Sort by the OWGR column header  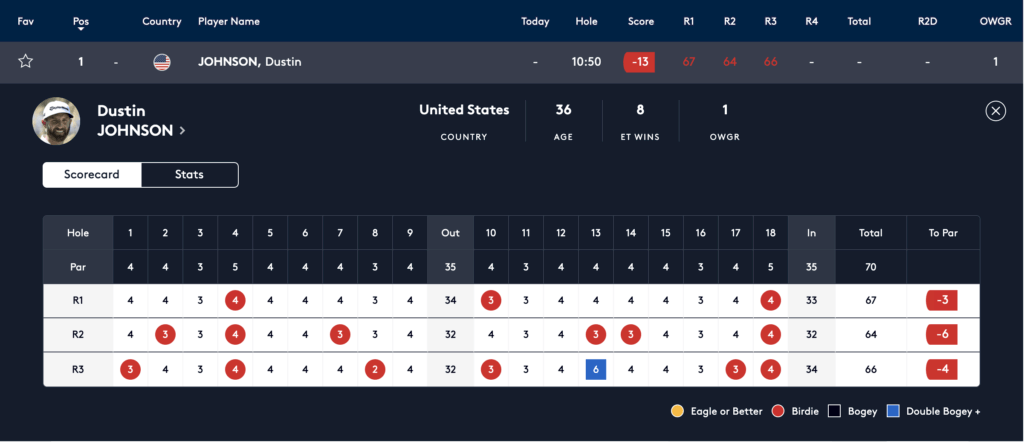995,21
